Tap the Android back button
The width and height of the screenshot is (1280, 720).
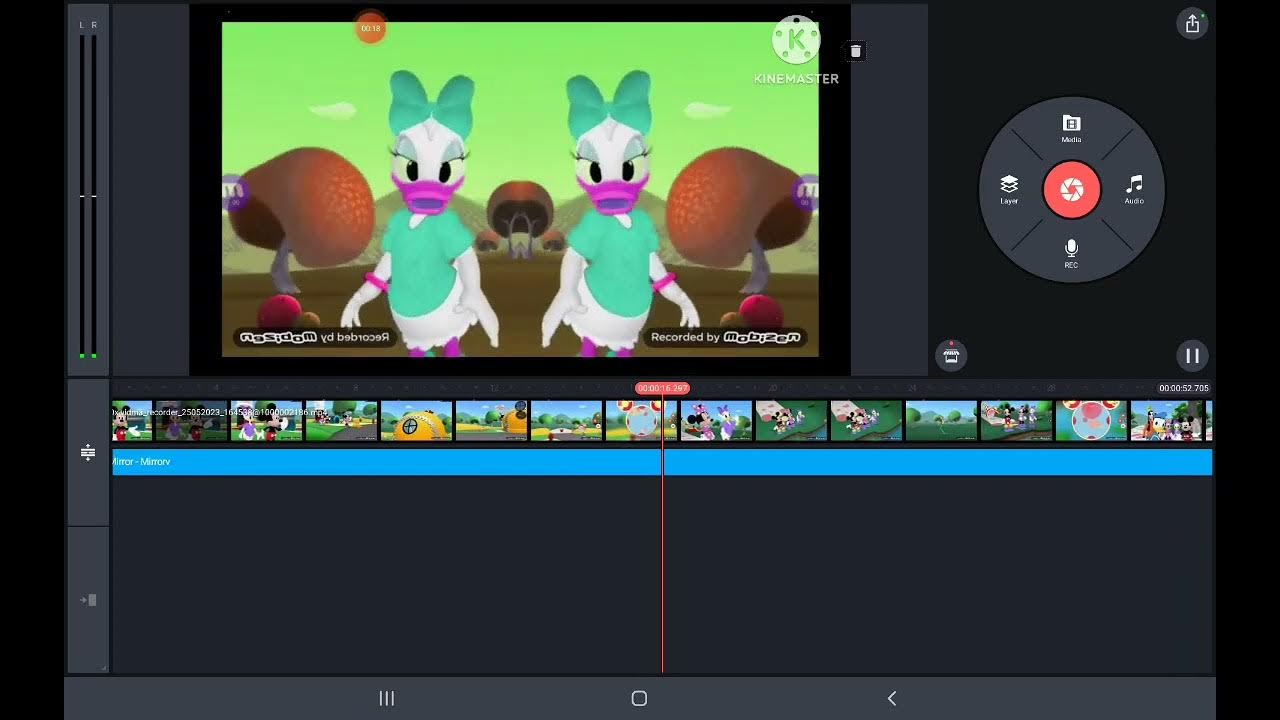(892, 698)
